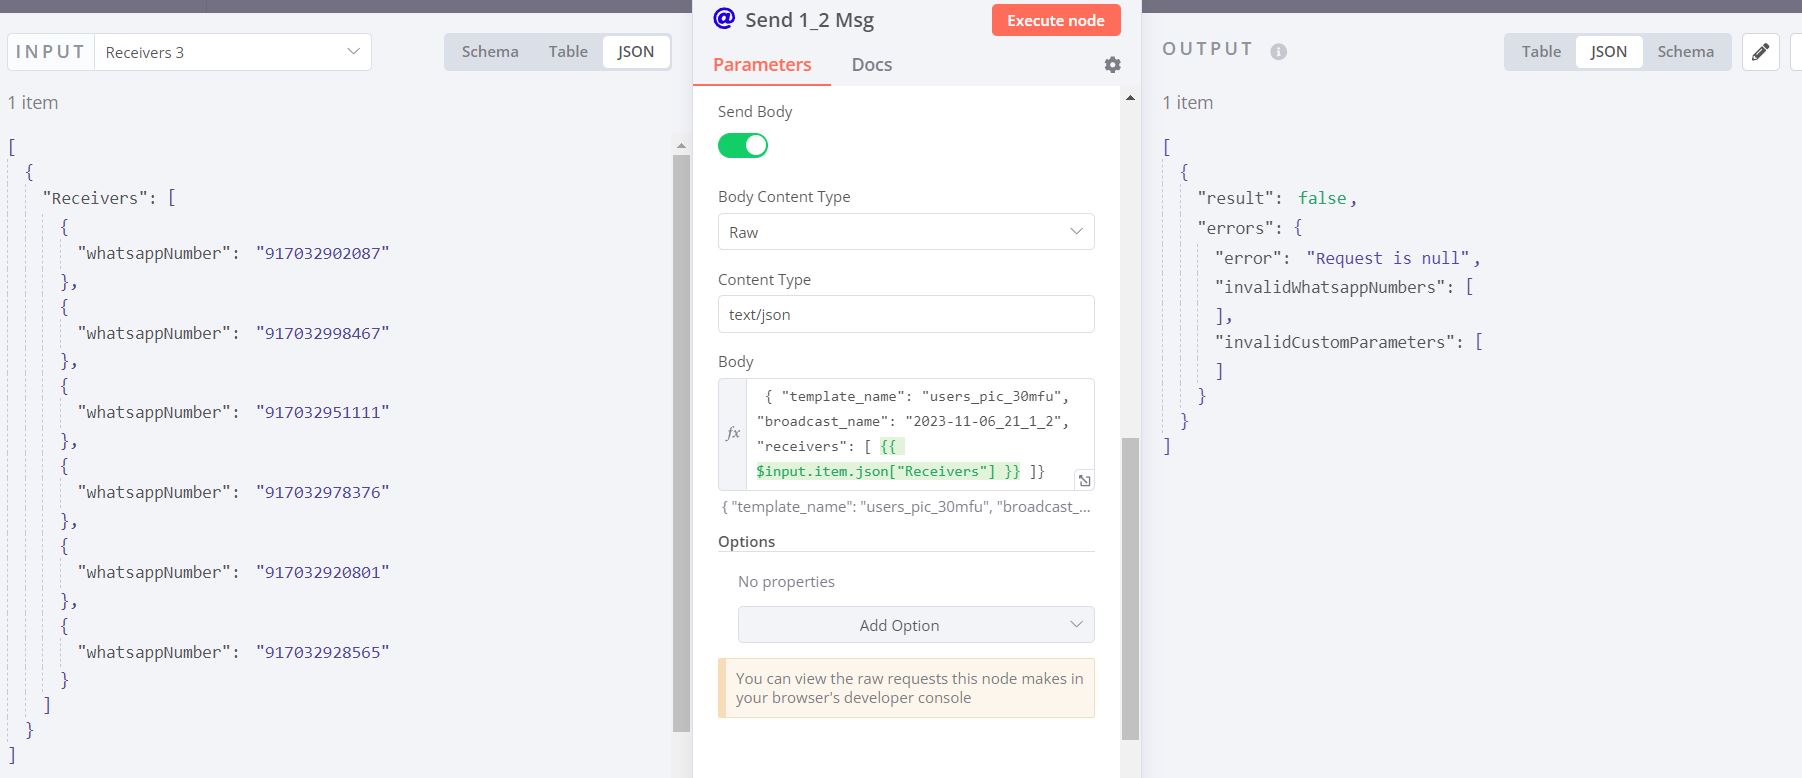Click the pencil edit output icon

click(x=1760, y=52)
